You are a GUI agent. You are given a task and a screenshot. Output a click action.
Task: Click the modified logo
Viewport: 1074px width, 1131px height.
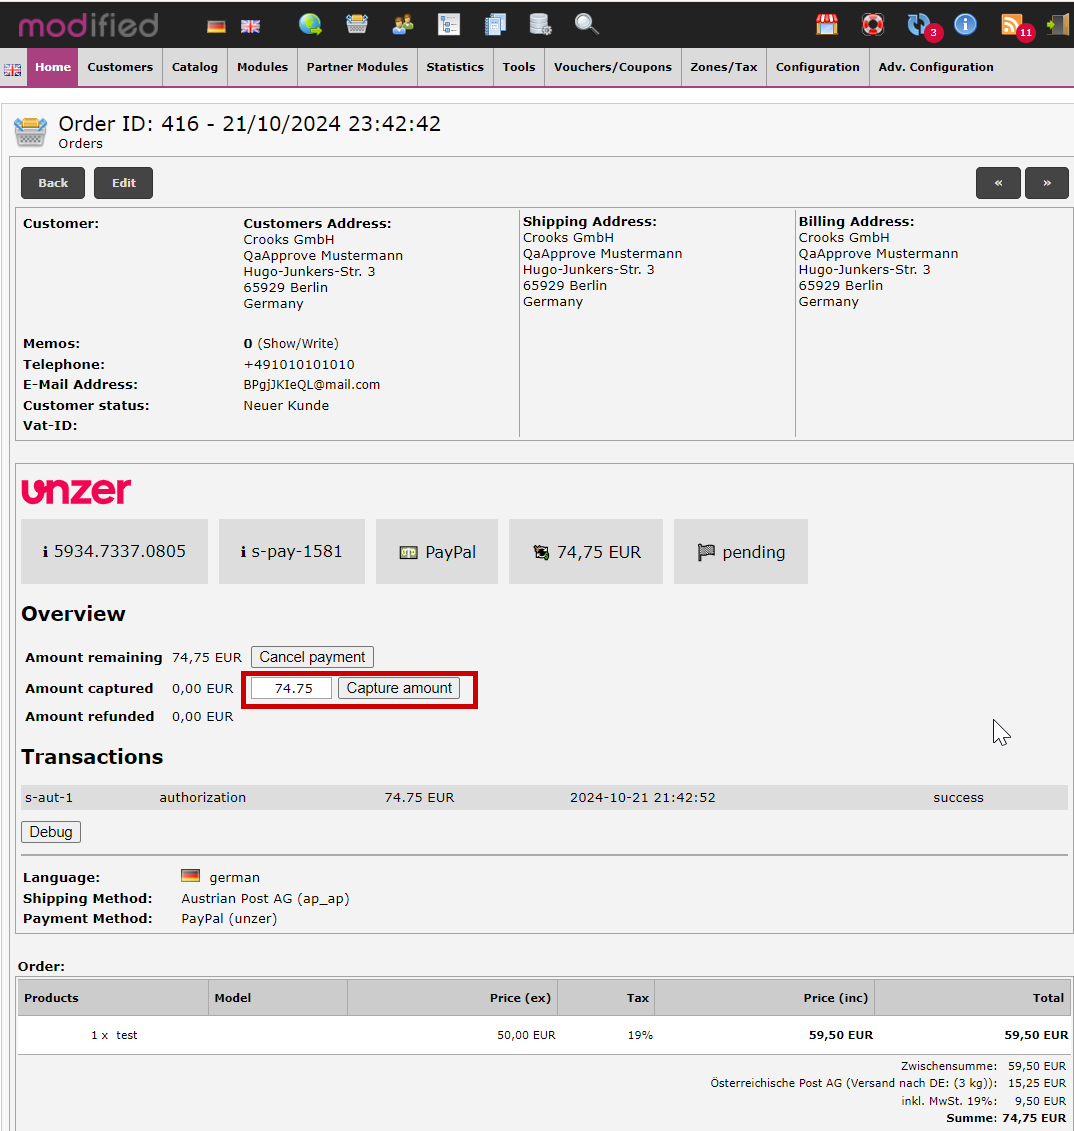point(88,25)
